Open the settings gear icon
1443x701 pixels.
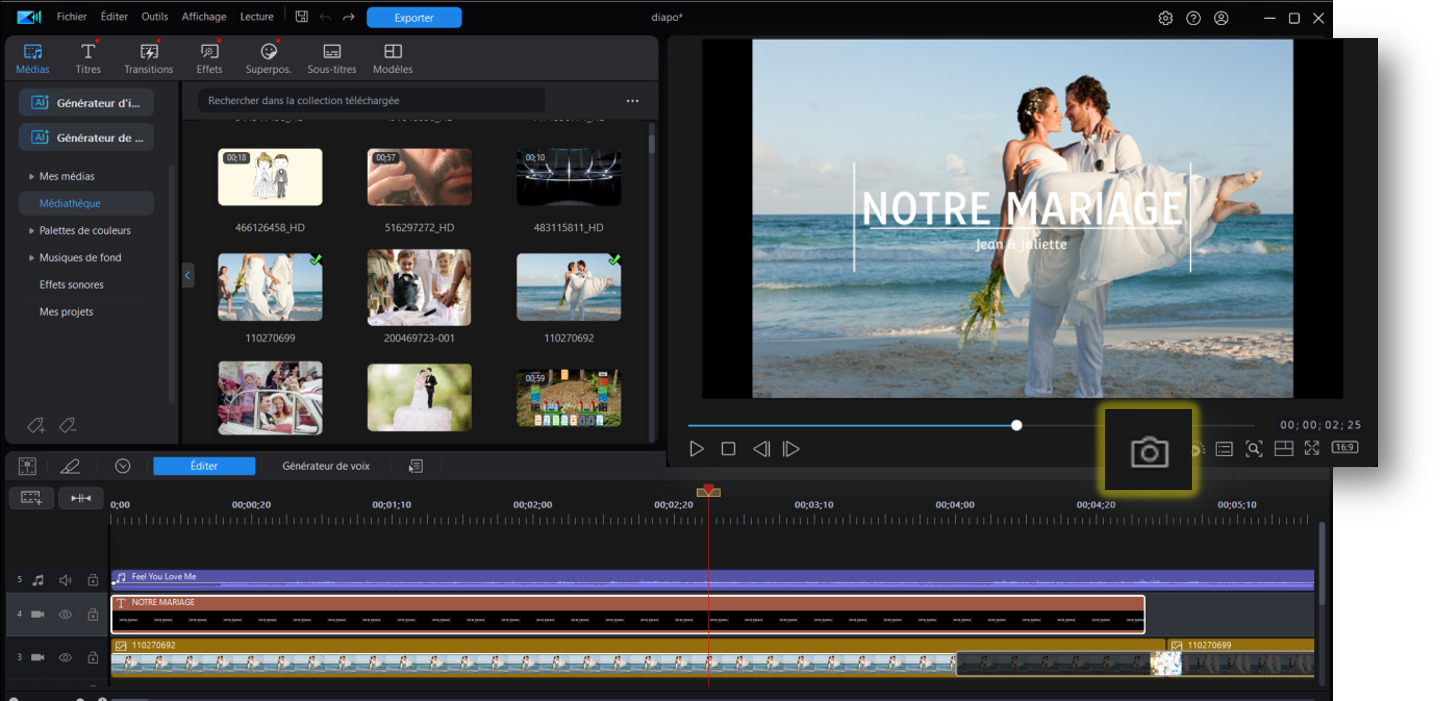pyautogui.click(x=1165, y=18)
